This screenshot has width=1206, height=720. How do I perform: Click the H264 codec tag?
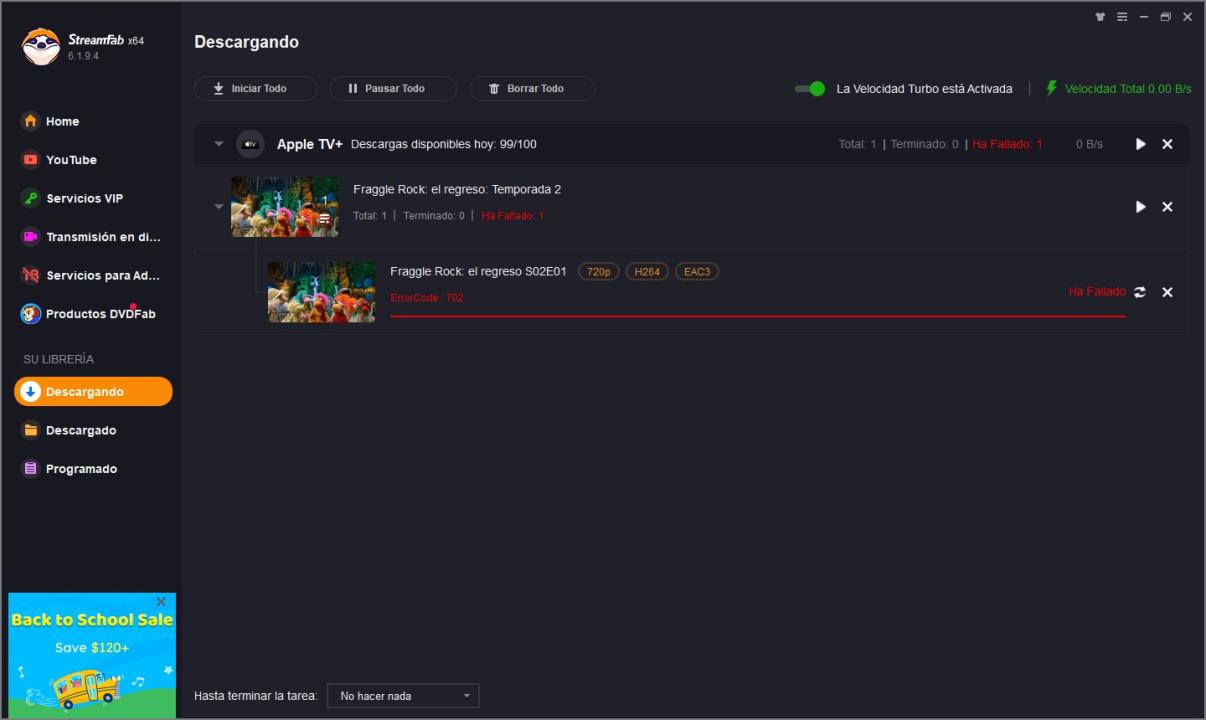tap(647, 271)
